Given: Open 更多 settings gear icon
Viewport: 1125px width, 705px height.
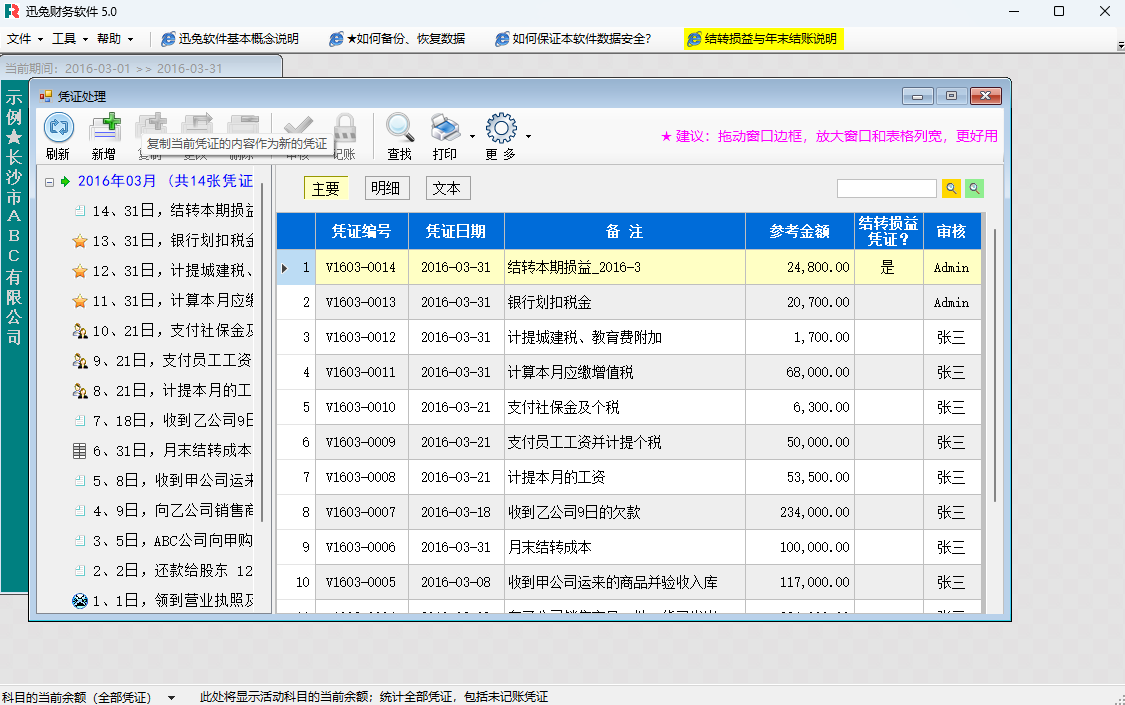Looking at the screenshot, I should 500,128.
